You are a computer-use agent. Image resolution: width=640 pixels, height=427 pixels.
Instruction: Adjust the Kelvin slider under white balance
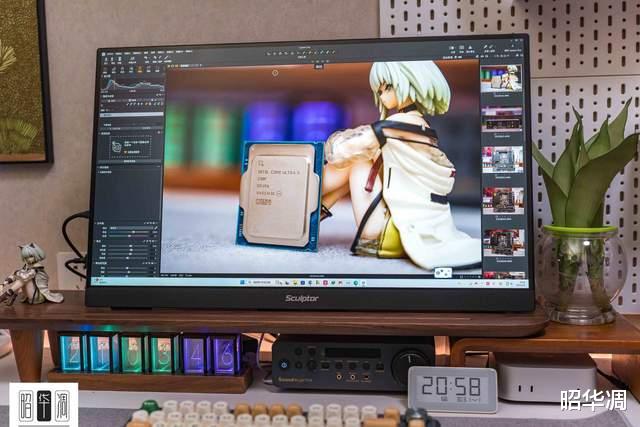pyautogui.click(x=131, y=232)
